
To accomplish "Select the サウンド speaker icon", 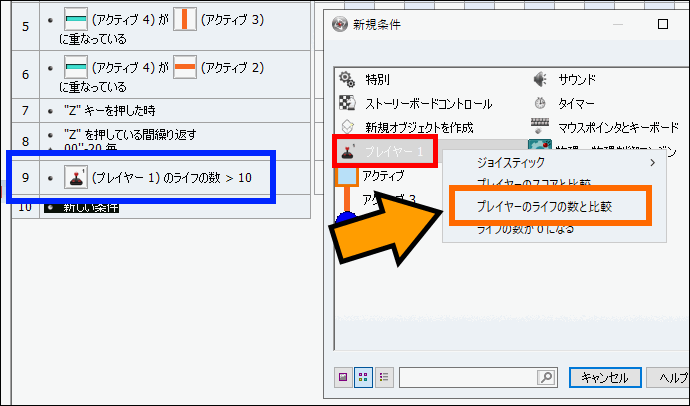I will click(540, 79).
